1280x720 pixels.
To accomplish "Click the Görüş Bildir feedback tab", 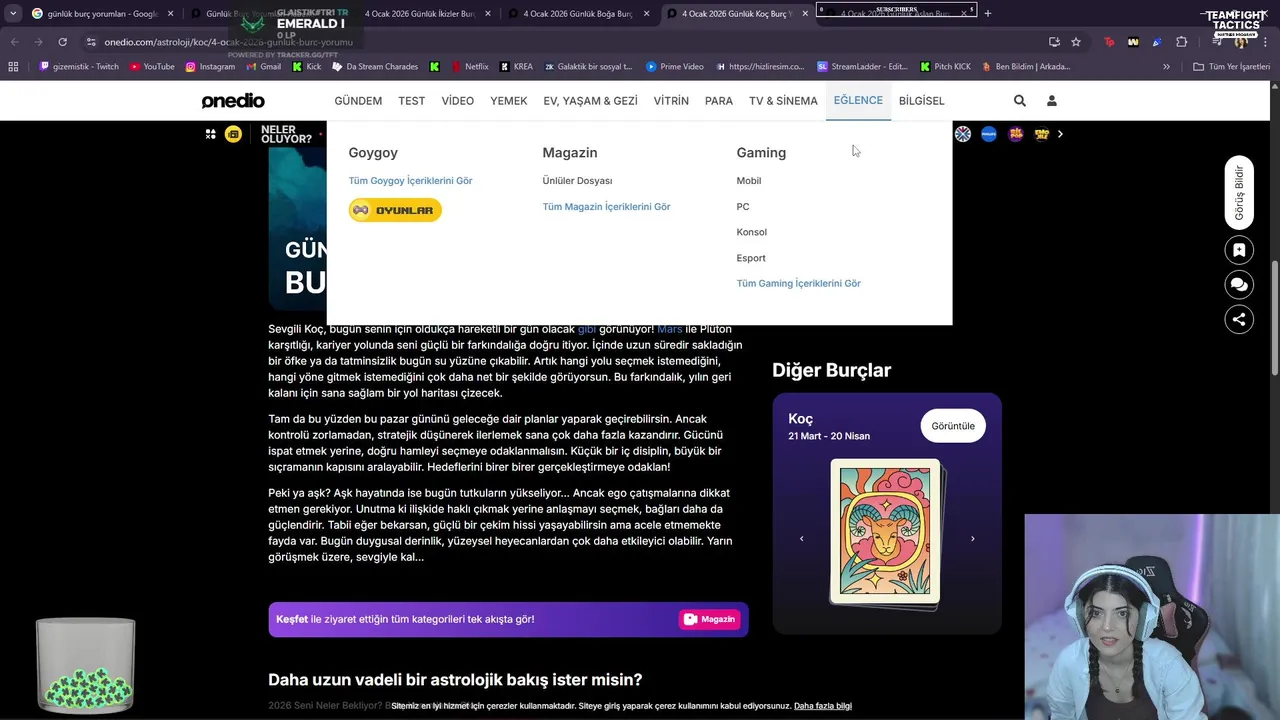I will coord(1239,193).
